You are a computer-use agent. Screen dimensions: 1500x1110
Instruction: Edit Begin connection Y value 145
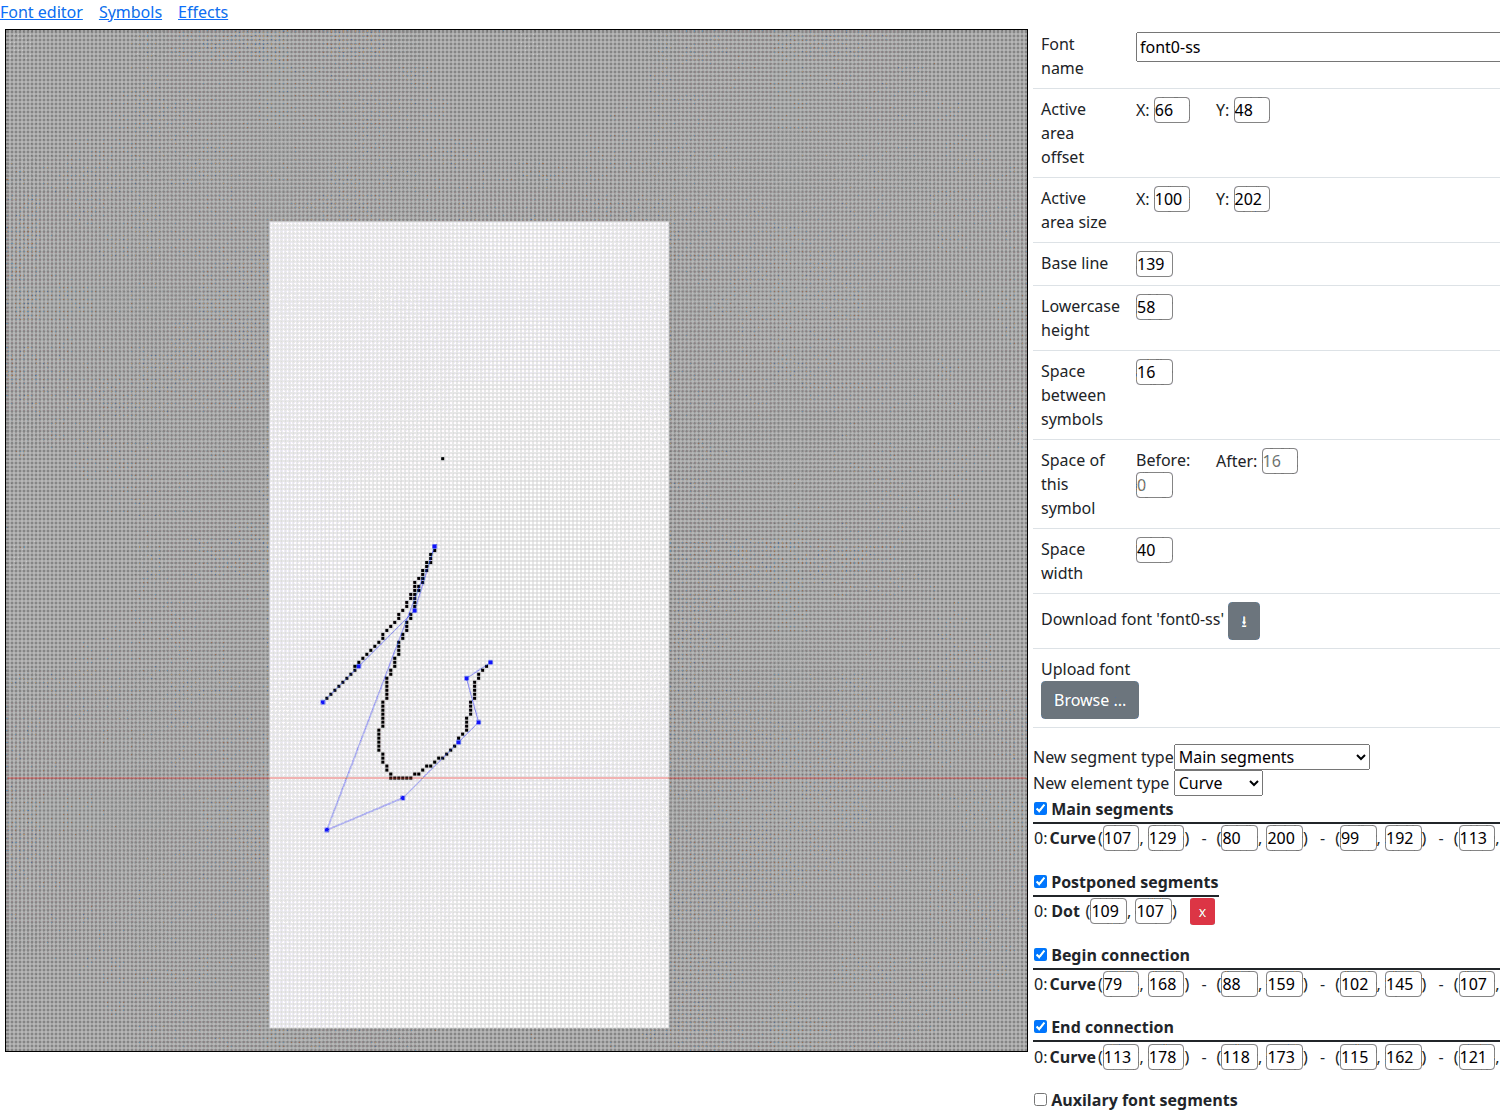pos(1403,984)
